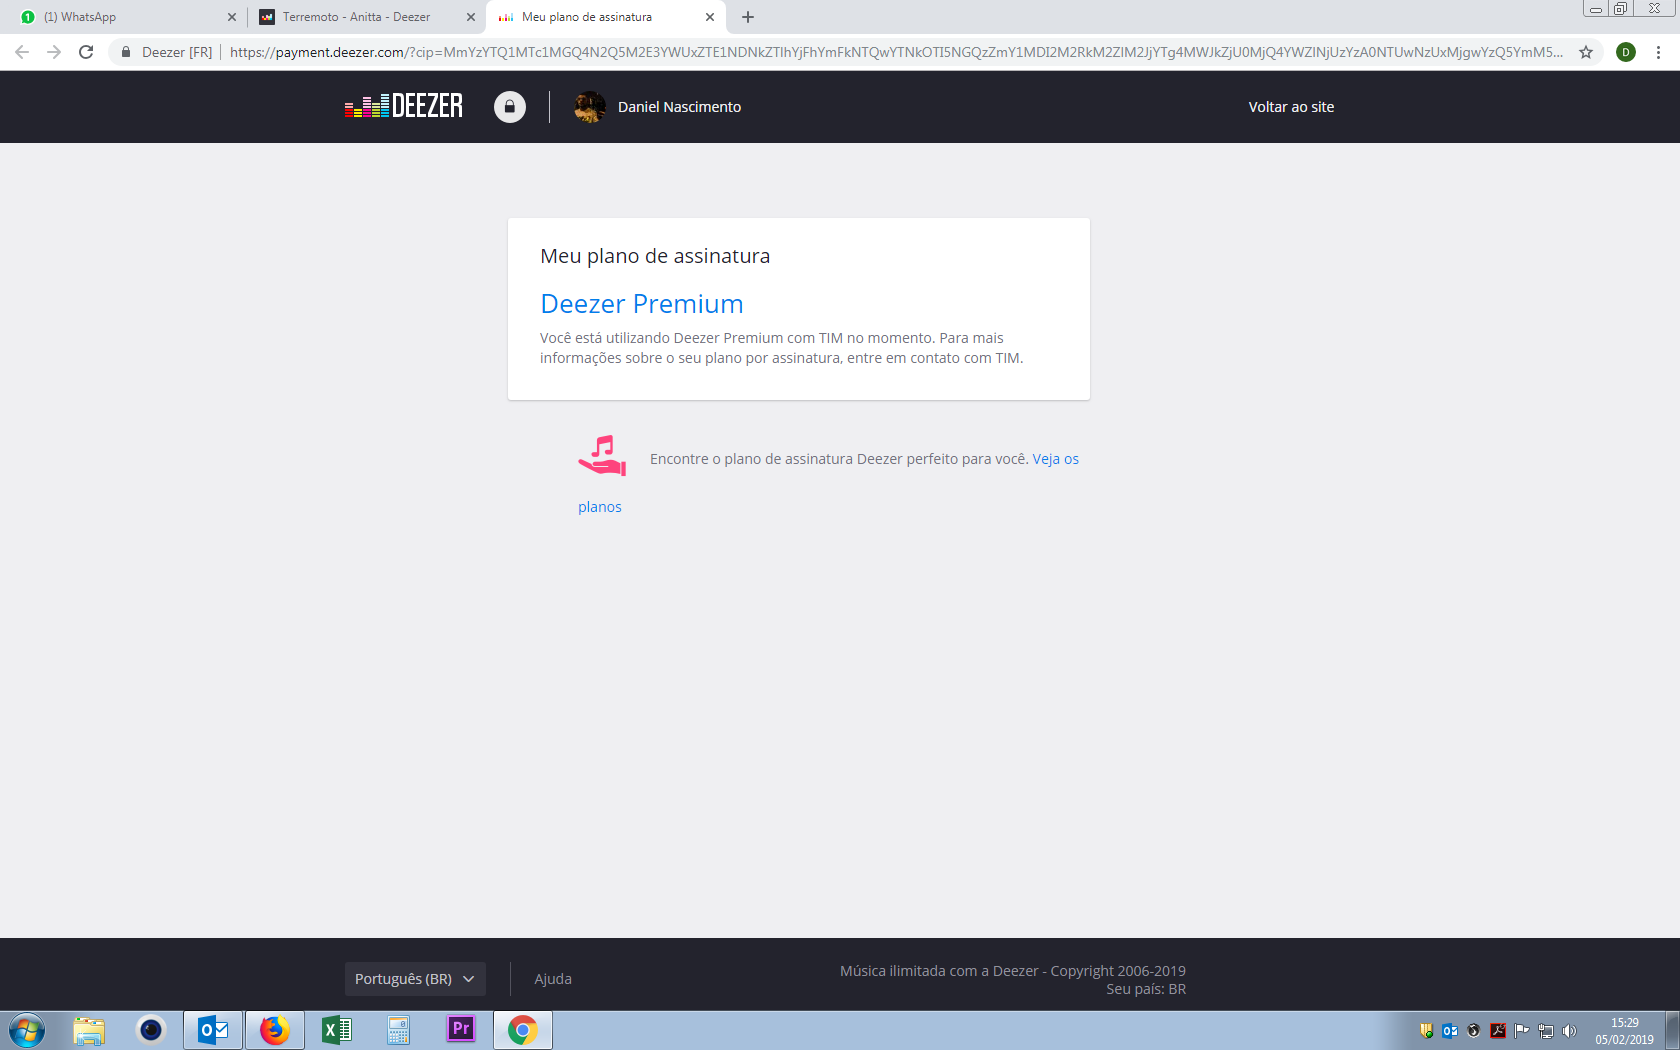Return via Voltar ao site link
The image size is (1680, 1050).
click(1291, 107)
